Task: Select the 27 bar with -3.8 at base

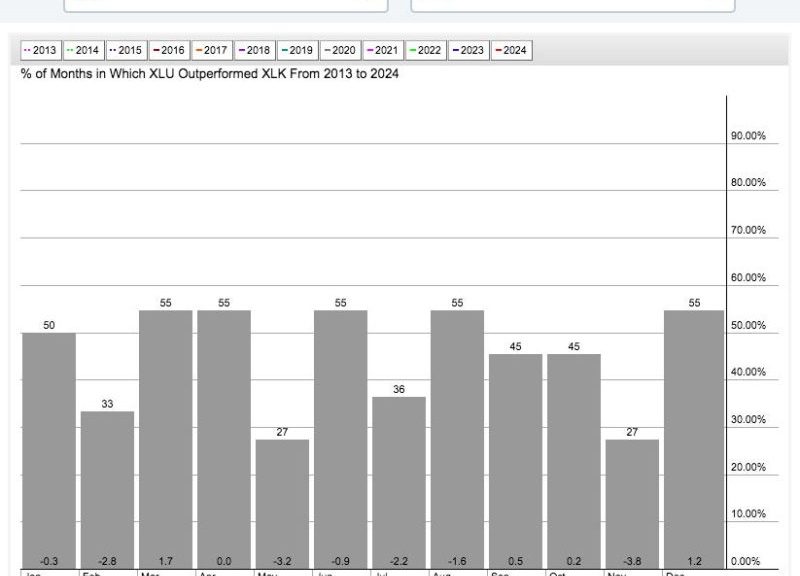Action: point(632,505)
